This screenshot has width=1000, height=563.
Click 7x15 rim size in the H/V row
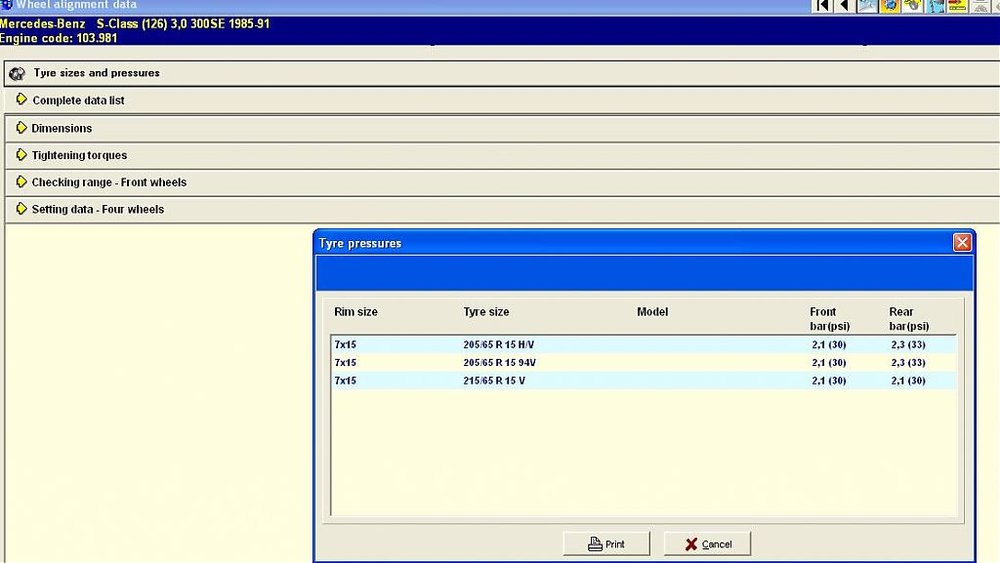tap(345, 344)
